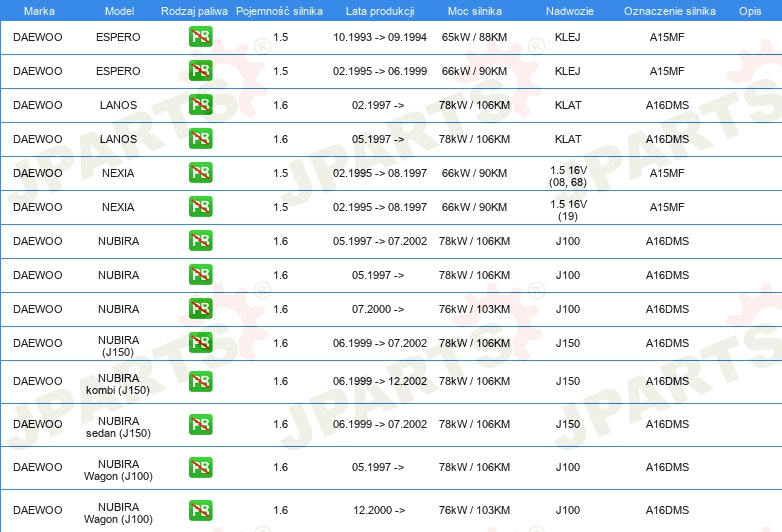782x532 pixels.
Task: Click 1.5 engine size in ESPERO 10.1993 row
Action: [x=281, y=37]
